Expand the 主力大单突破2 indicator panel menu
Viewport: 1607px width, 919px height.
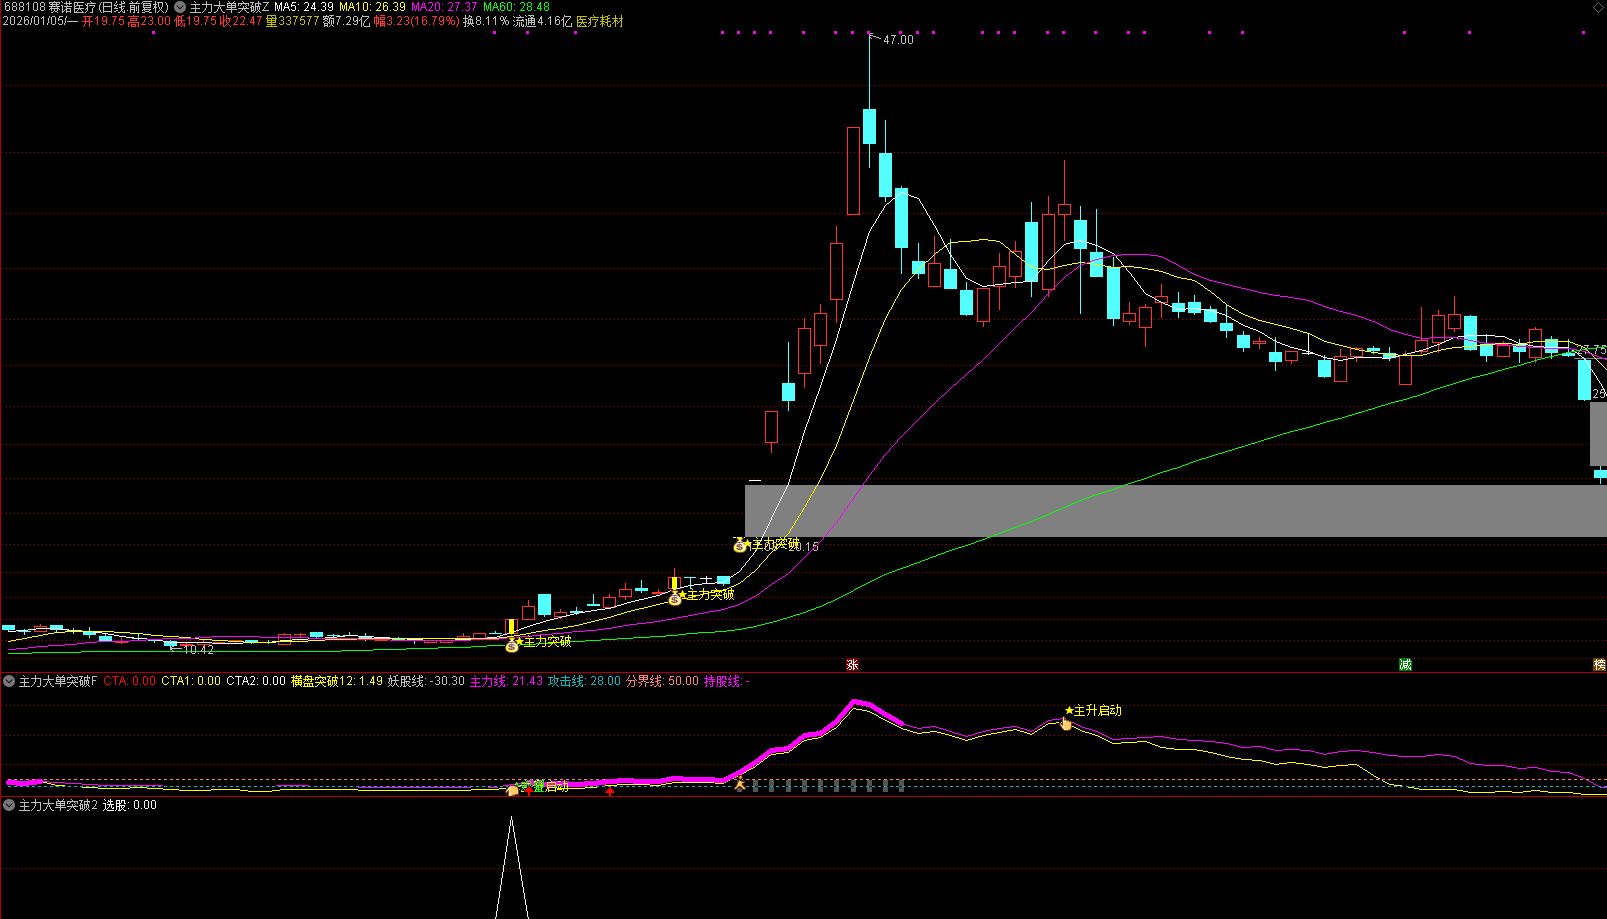(x=9, y=805)
